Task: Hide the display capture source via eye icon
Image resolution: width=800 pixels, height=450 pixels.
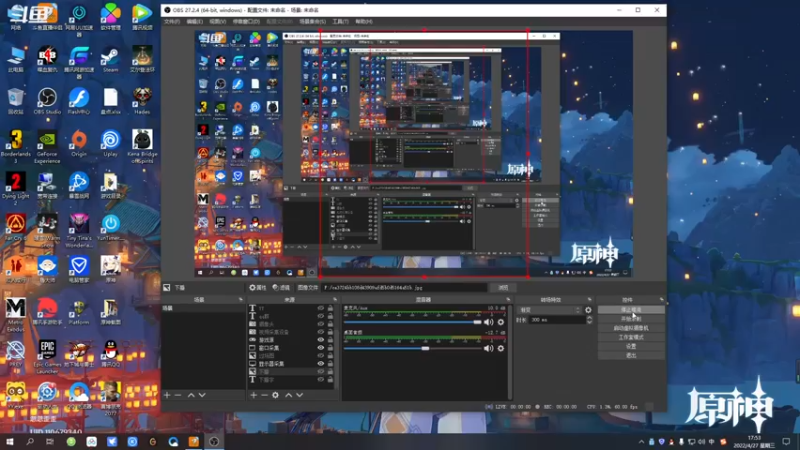Action: click(320, 363)
